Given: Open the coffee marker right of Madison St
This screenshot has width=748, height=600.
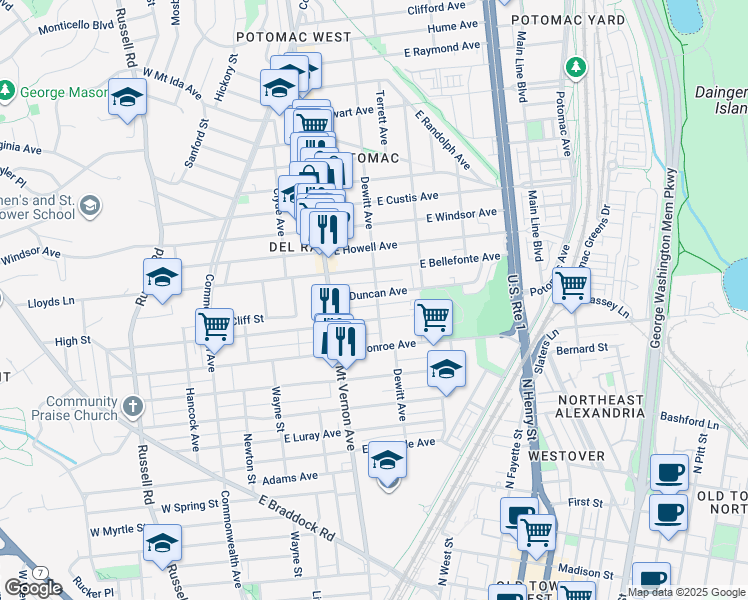Looking at the screenshot, I should point(651,578).
